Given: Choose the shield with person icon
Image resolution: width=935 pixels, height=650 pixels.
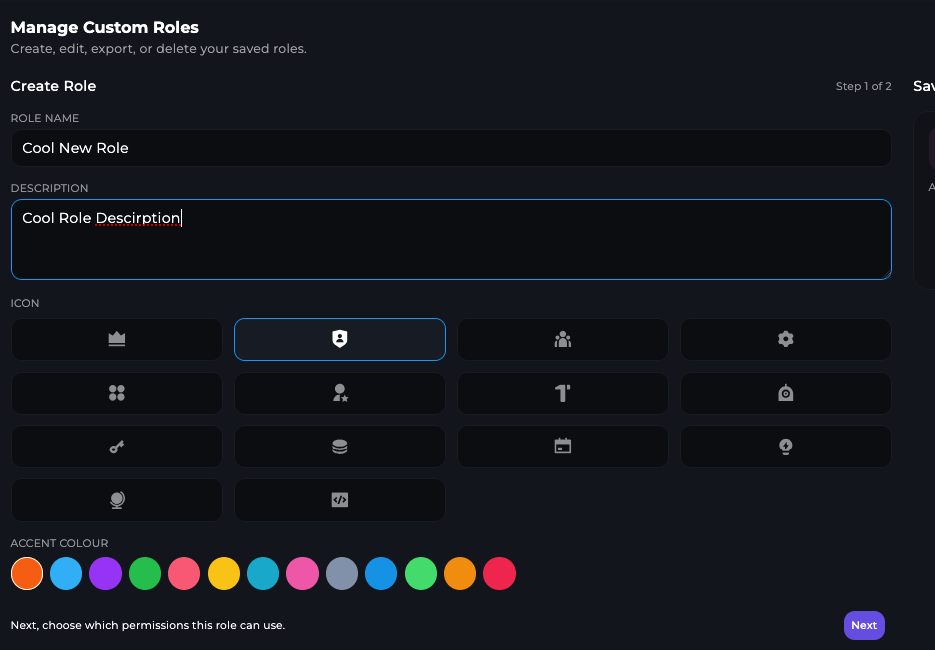Looking at the screenshot, I should click(339, 339).
